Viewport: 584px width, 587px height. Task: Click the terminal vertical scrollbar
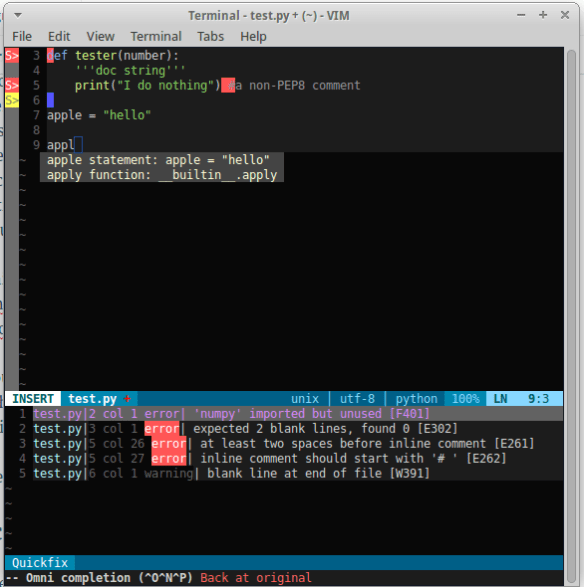[x=571, y=314]
